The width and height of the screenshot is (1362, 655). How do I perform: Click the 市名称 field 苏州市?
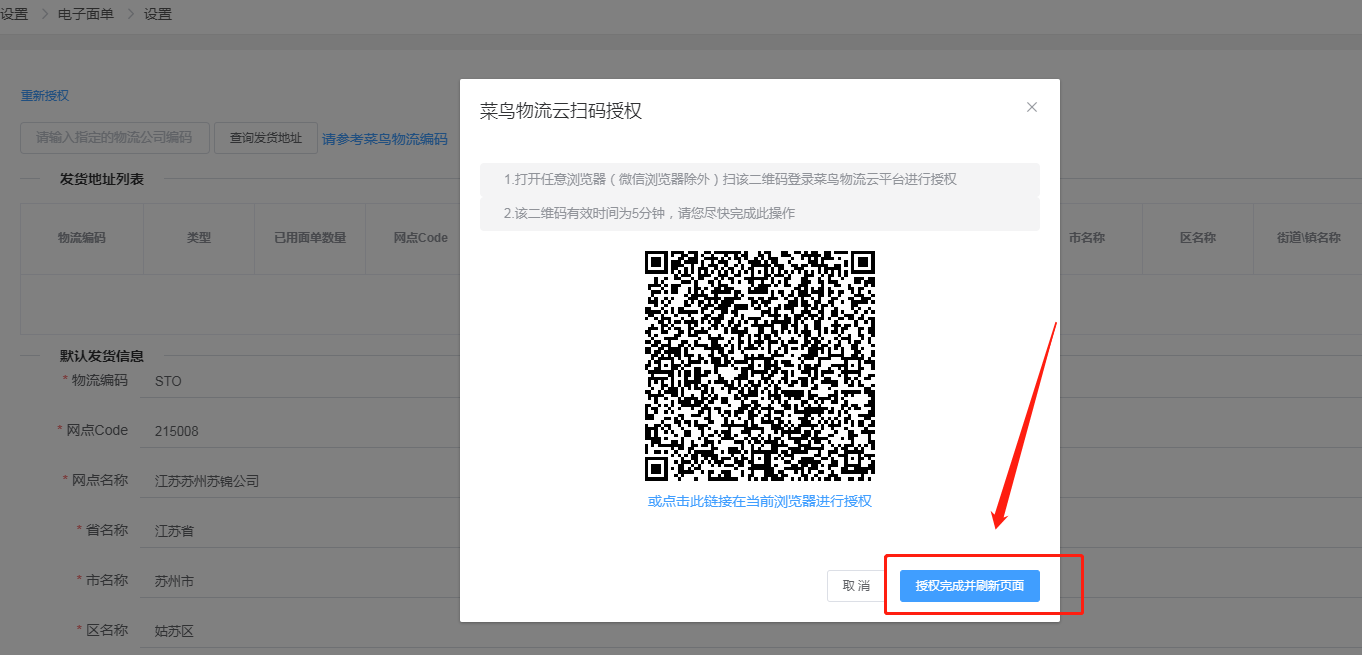(300, 581)
